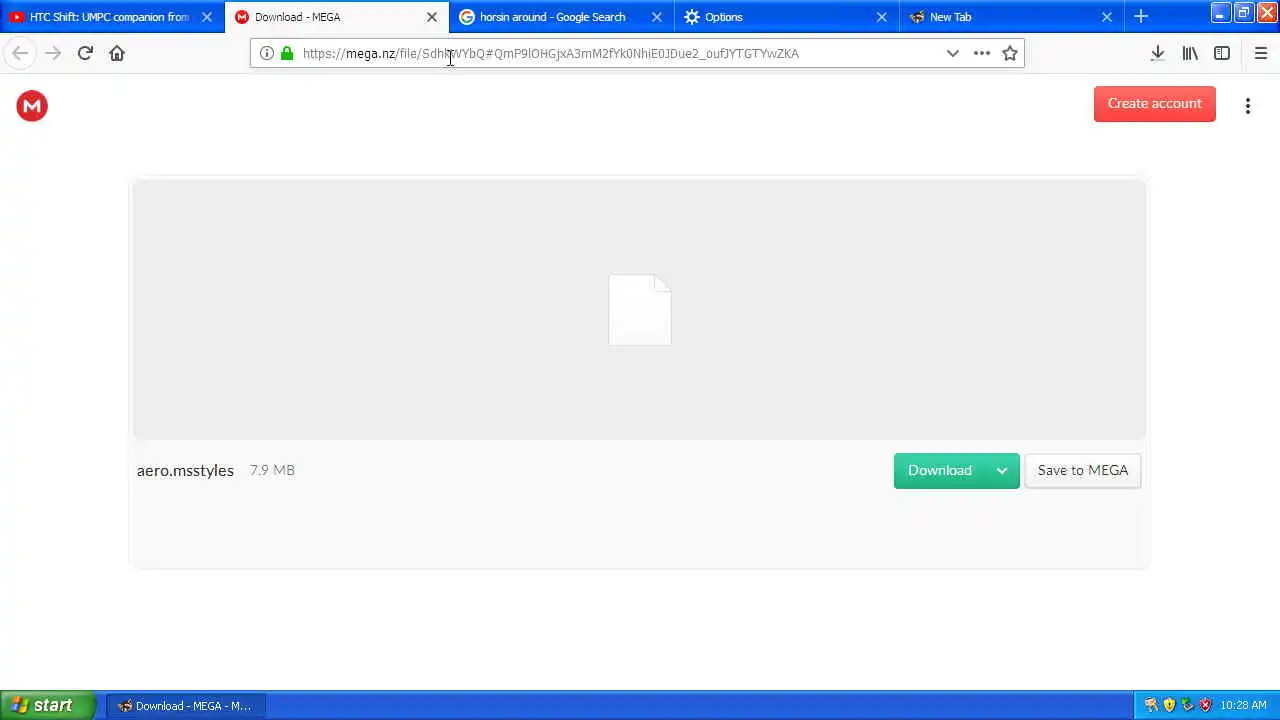Open the Windows start menu

(48, 705)
